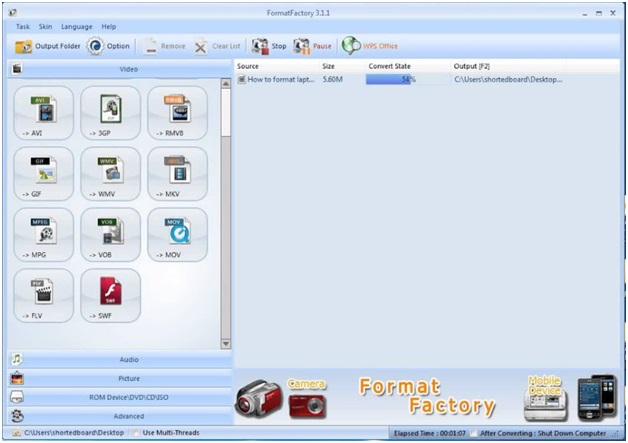Pause the conversion with the Pause icon
Image resolution: width=628 pixels, height=443 pixels.
[302, 46]
